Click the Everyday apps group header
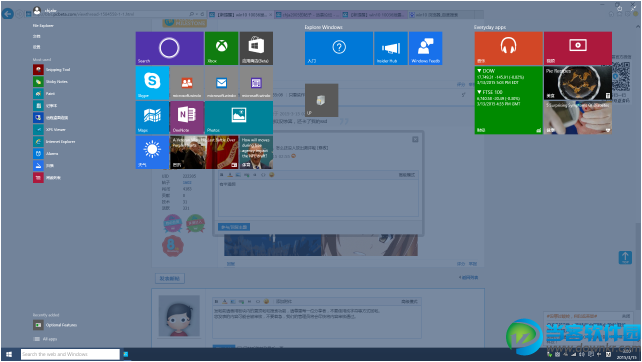642x362 pixels. [490, 27]
